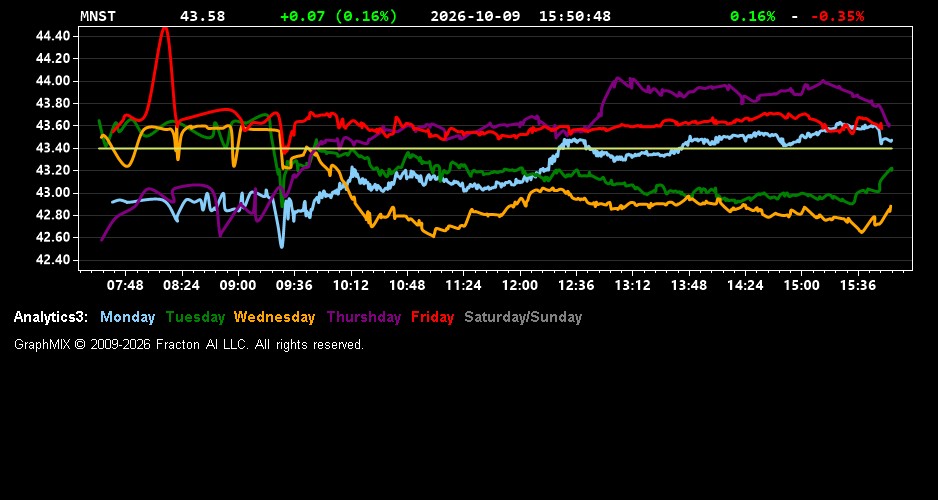Click the GraphMIX copyright notice
This screenshot has width=938, height=500.
[x=189, y=344]
